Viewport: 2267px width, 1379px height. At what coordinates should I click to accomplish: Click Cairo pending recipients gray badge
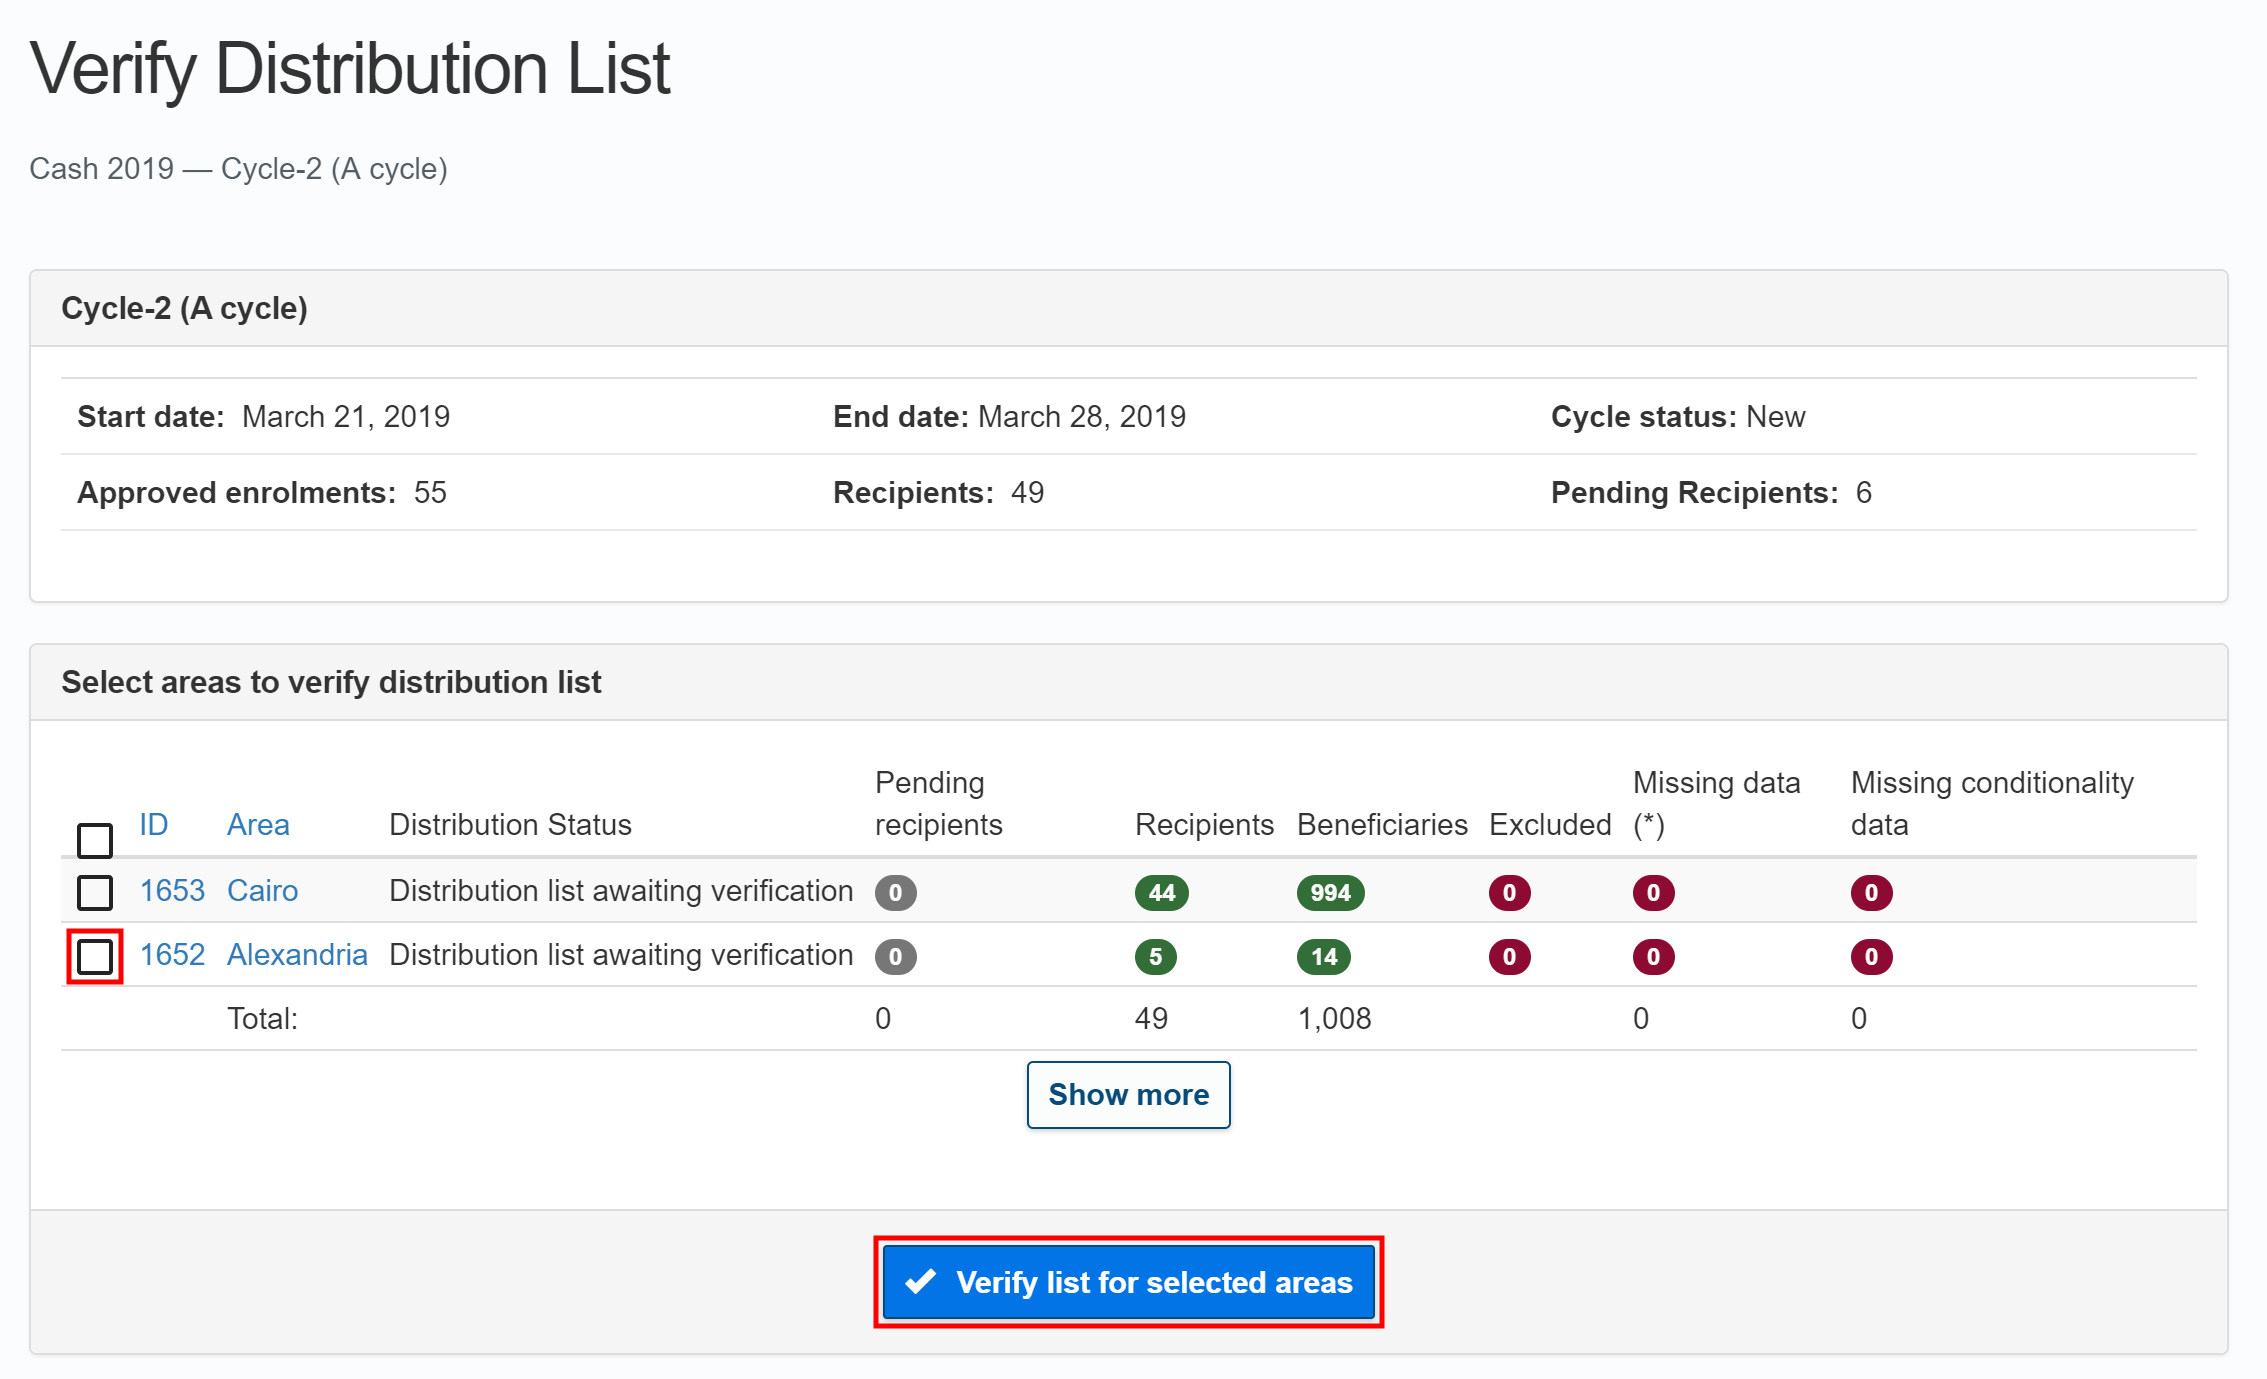(x=895, y=893)
